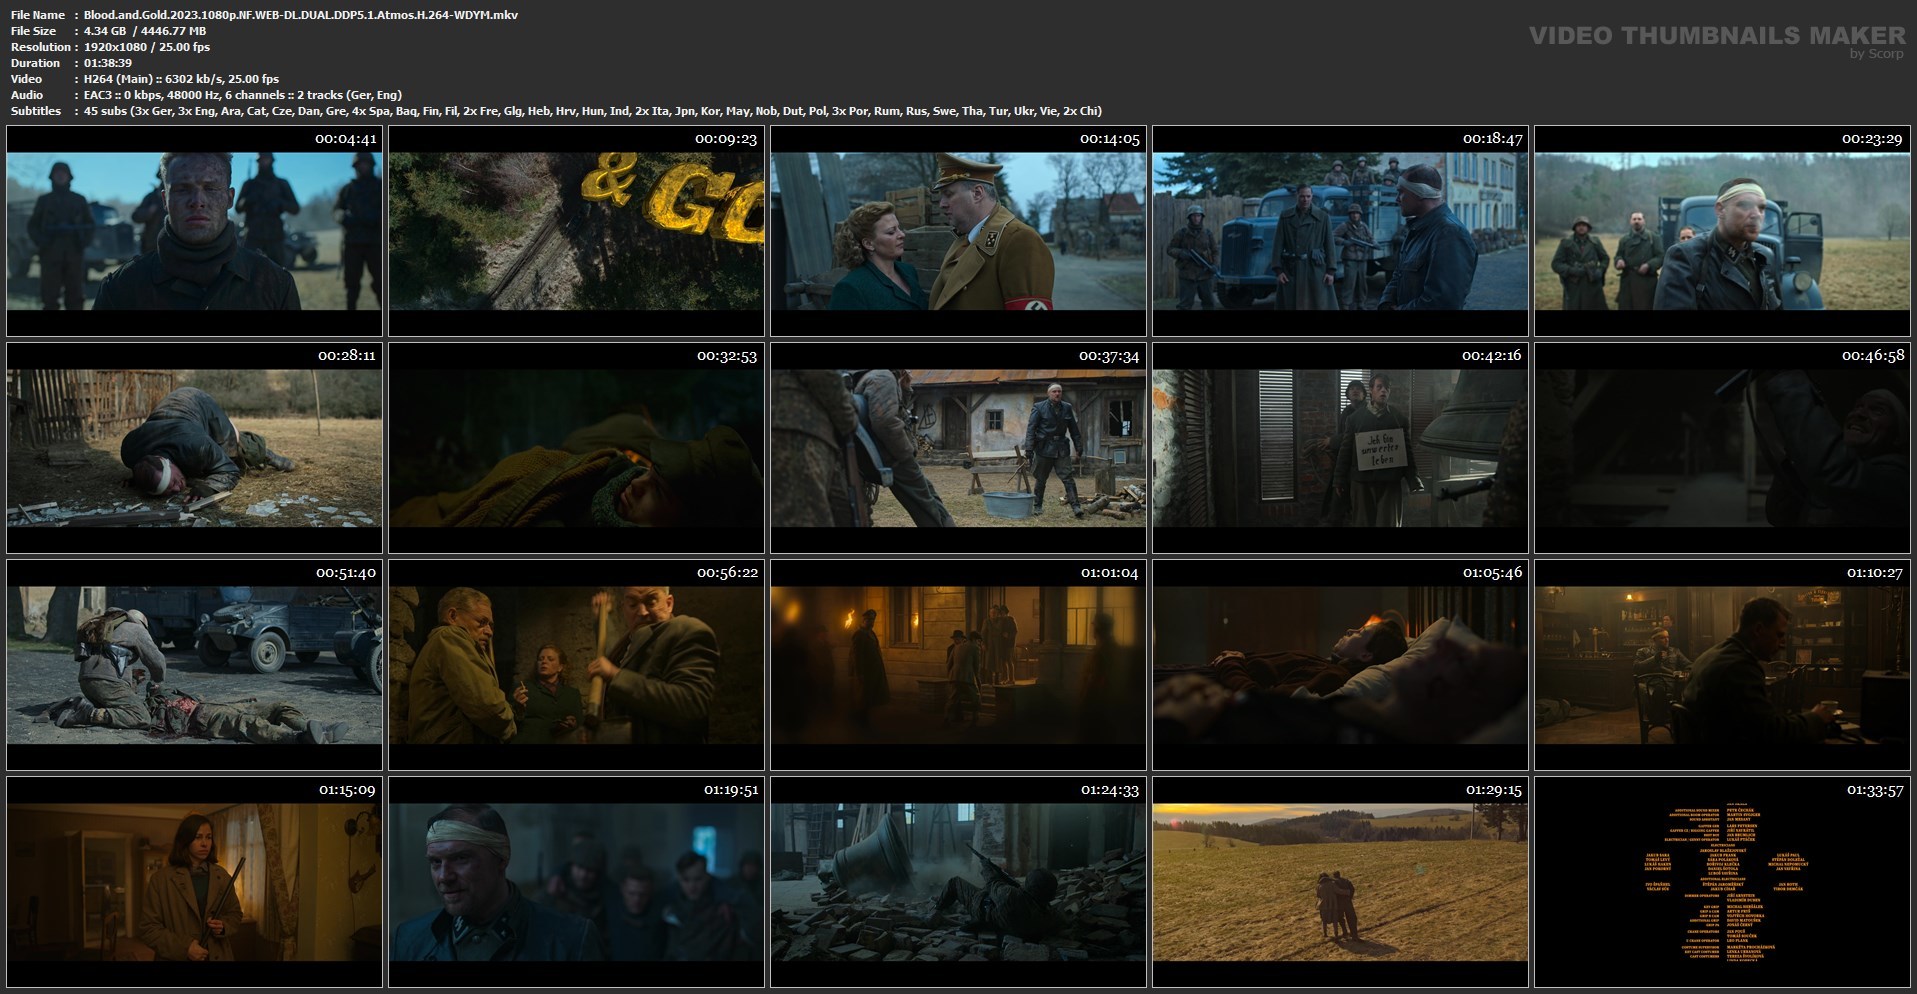
Task: Click the dark frame at 00:32:53
Action: tap(576, 448)
